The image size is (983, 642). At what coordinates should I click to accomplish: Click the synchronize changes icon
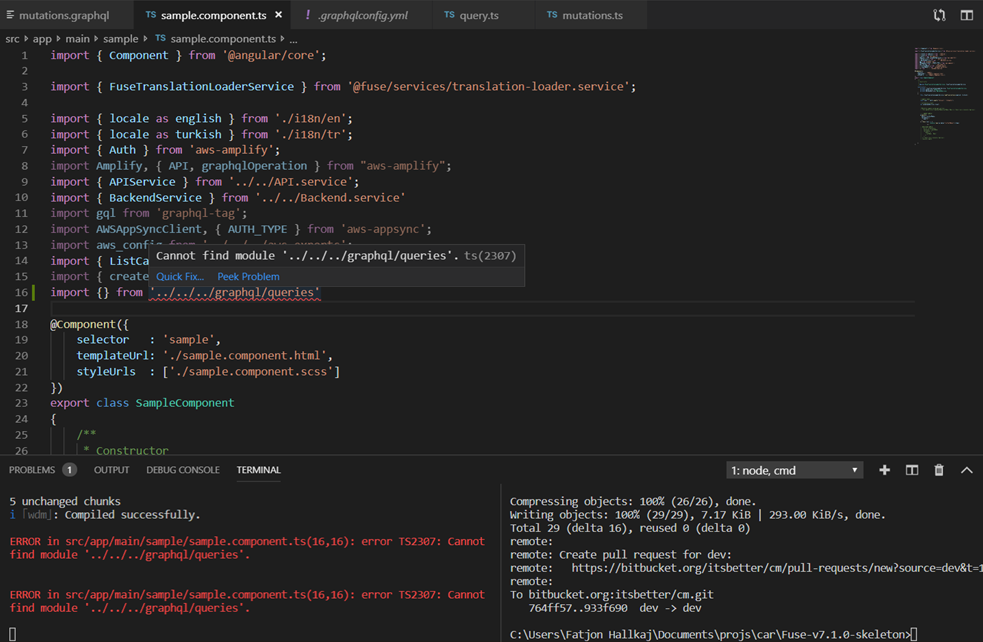937,15
